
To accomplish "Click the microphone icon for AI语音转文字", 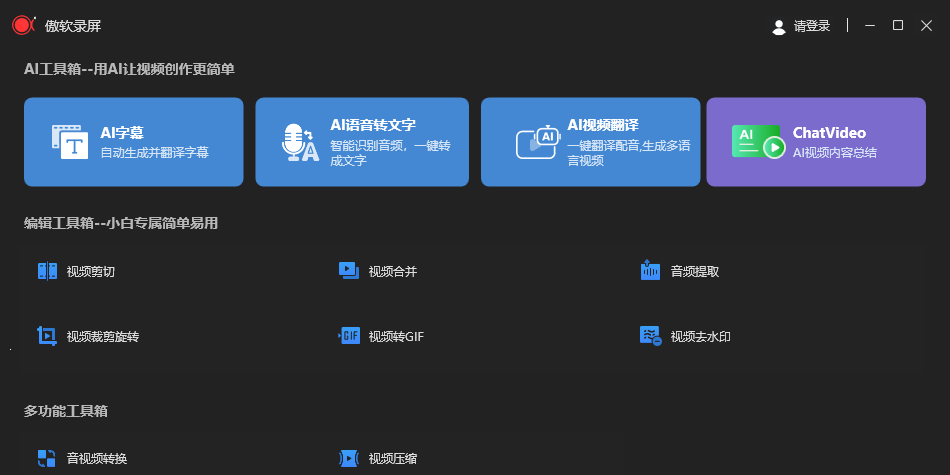I will pos(300,143).
